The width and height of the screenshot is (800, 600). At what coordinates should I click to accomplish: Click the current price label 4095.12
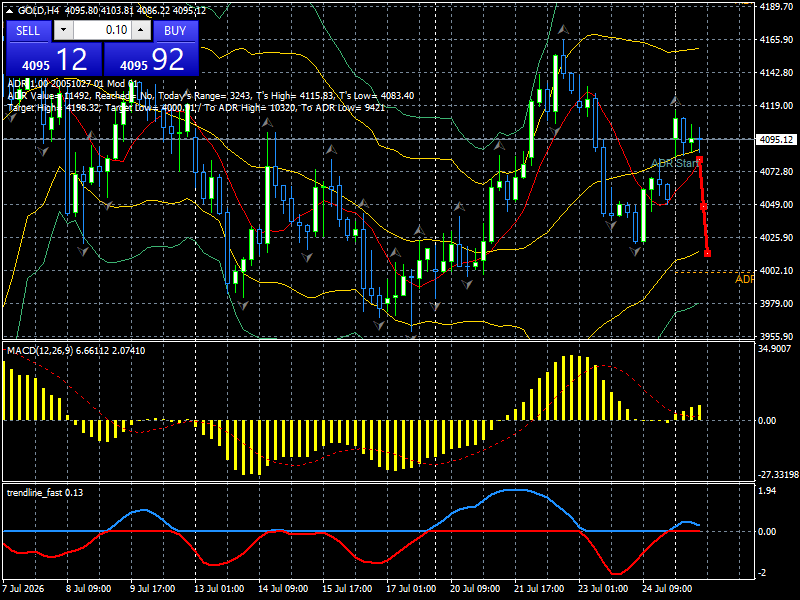pyautogui.click(x=776, y=139)
